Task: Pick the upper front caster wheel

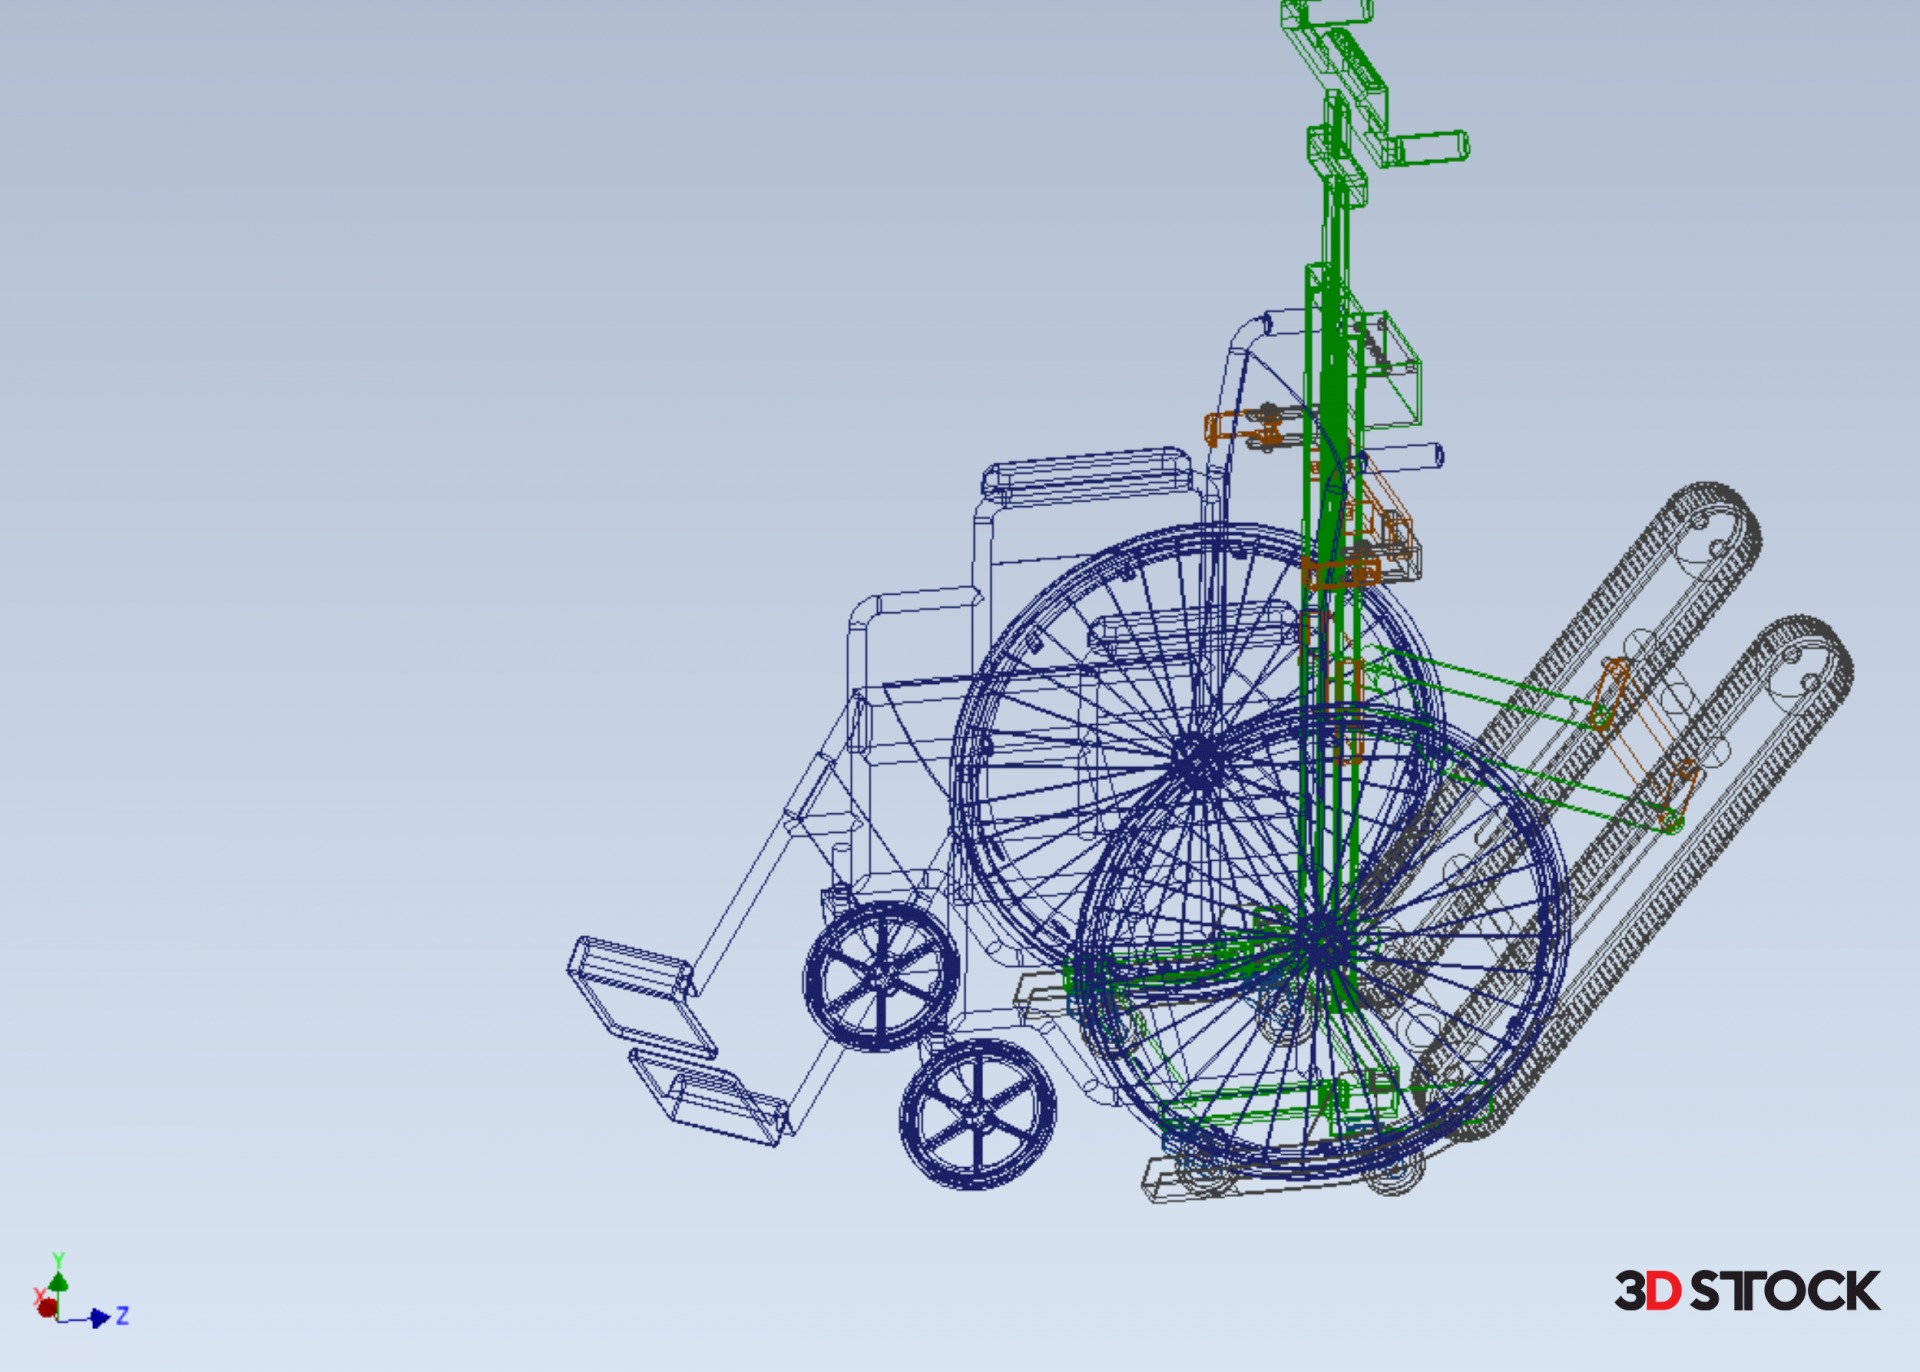Action: (881, 977)
